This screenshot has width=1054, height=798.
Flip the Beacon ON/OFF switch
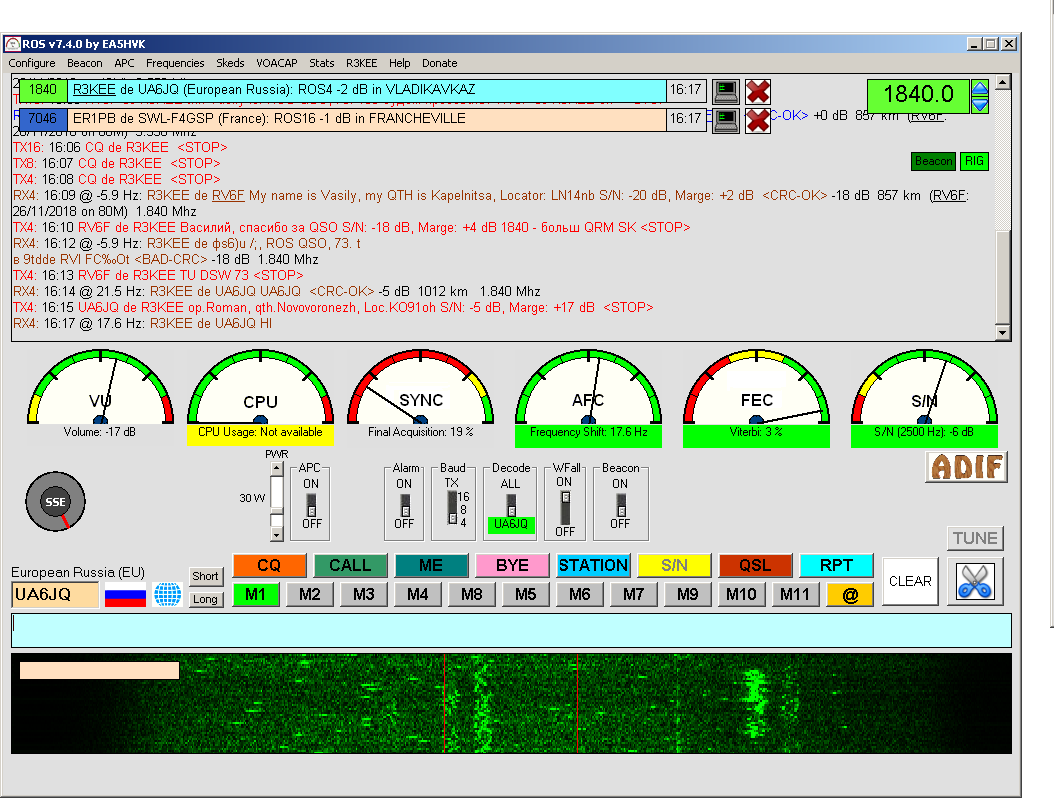point(620,507)
